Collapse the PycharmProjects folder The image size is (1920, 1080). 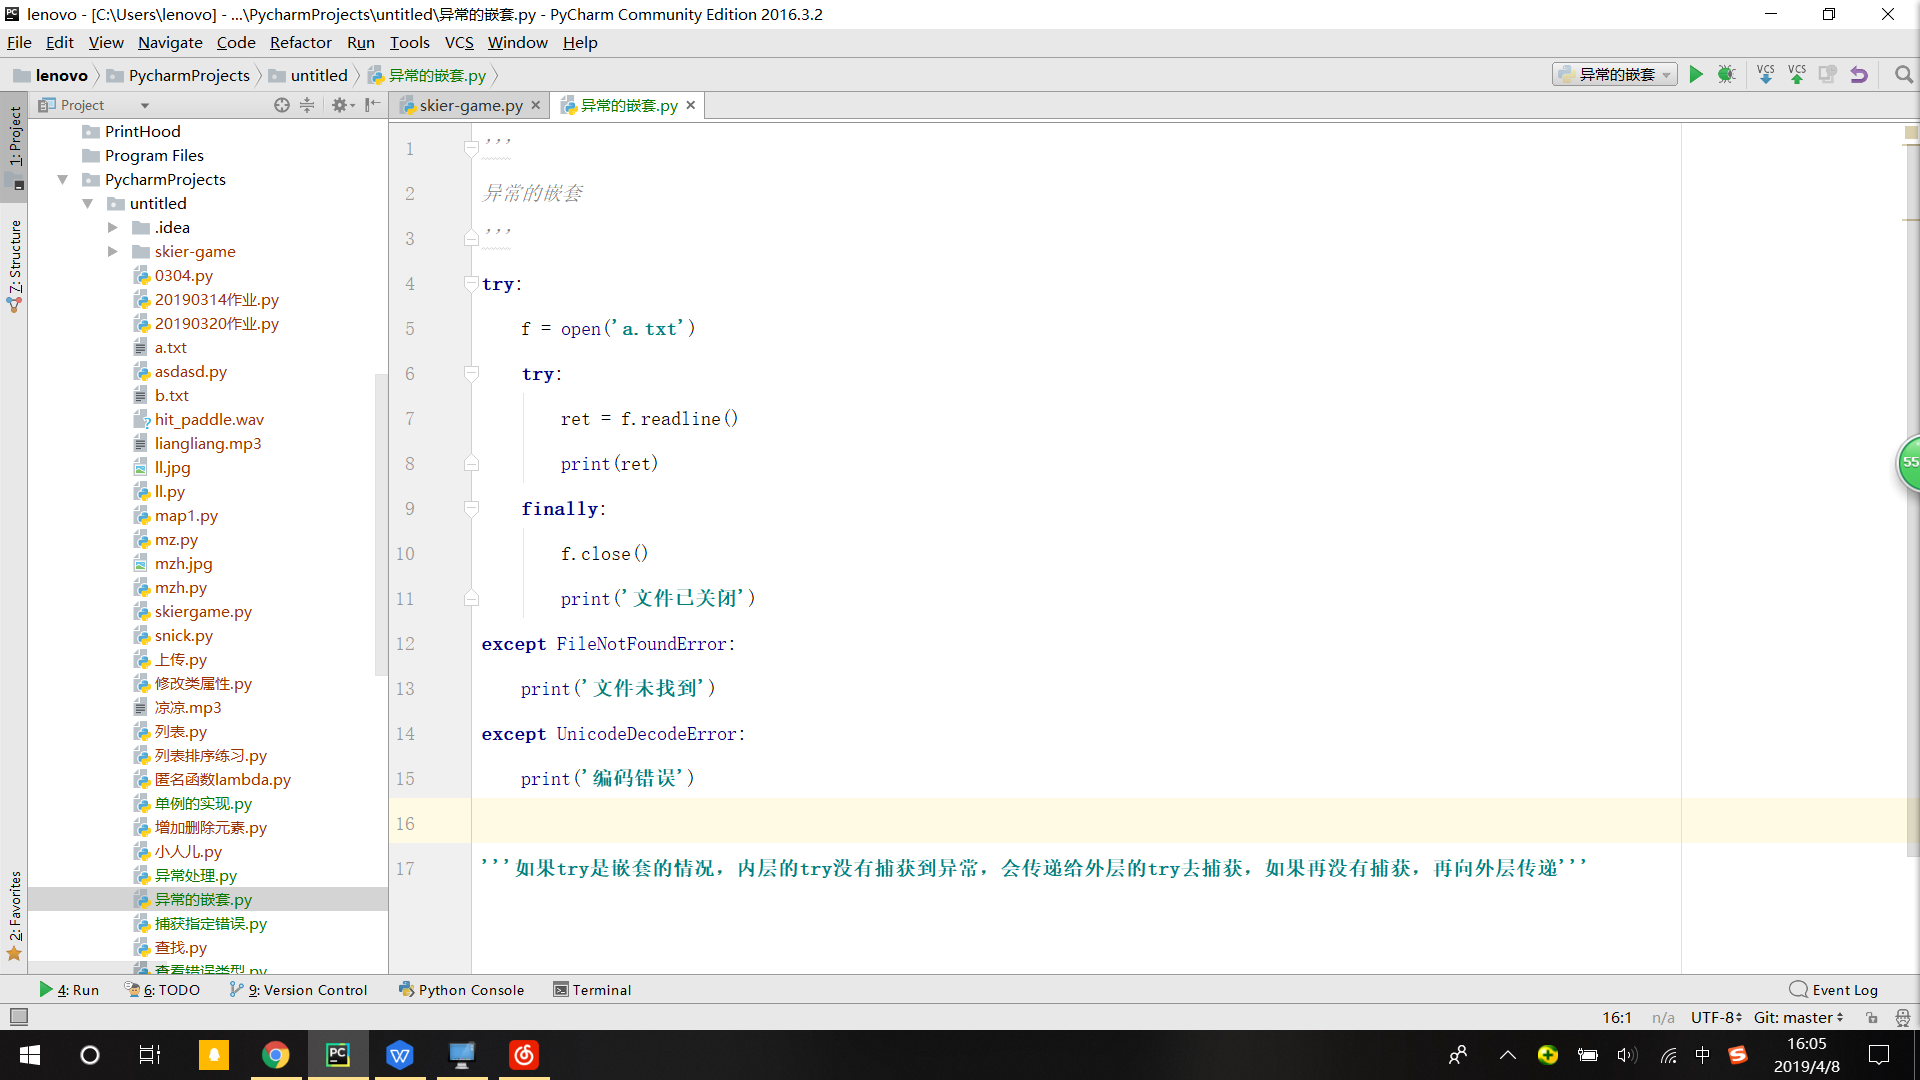coord(62,180)
